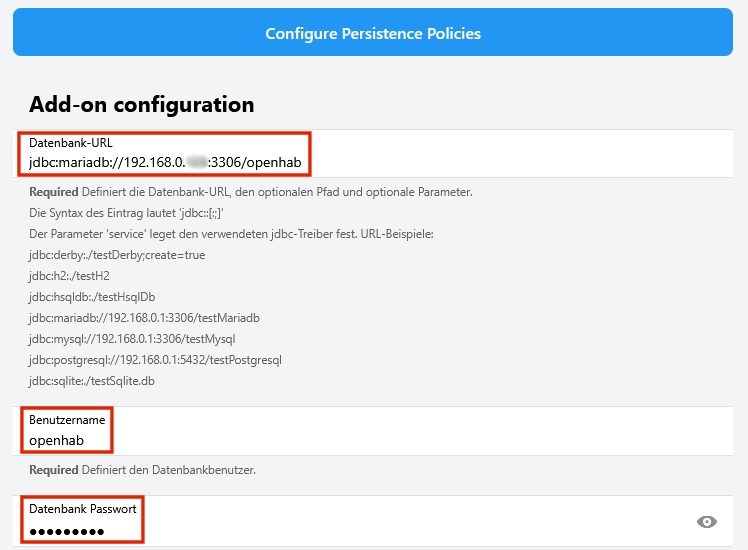
Task: Select example jdbc:mariadb://192.168.0.1:3306/testMariadb
Action: [x=144, y=318]
